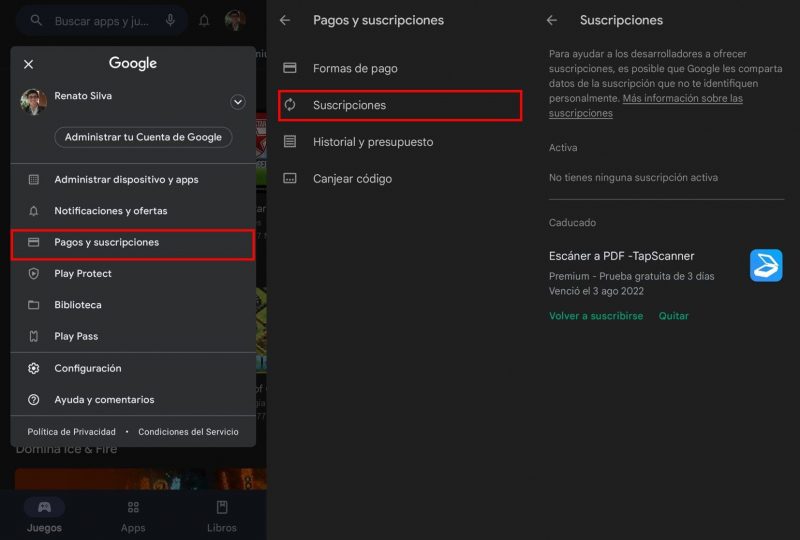
Task: Click the refresh icon beside Suscripciones
Action: pyautogui.click(x=290, y=105)
